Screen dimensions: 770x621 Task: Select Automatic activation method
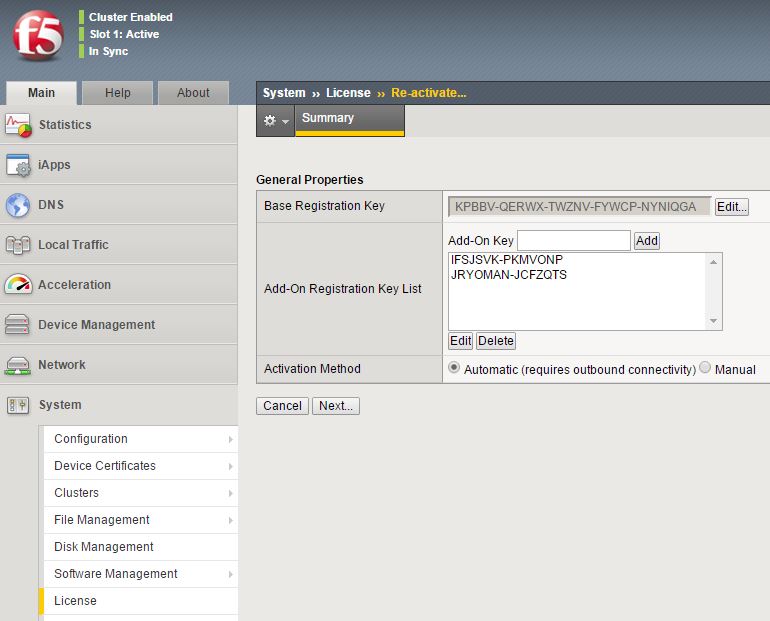455,368
